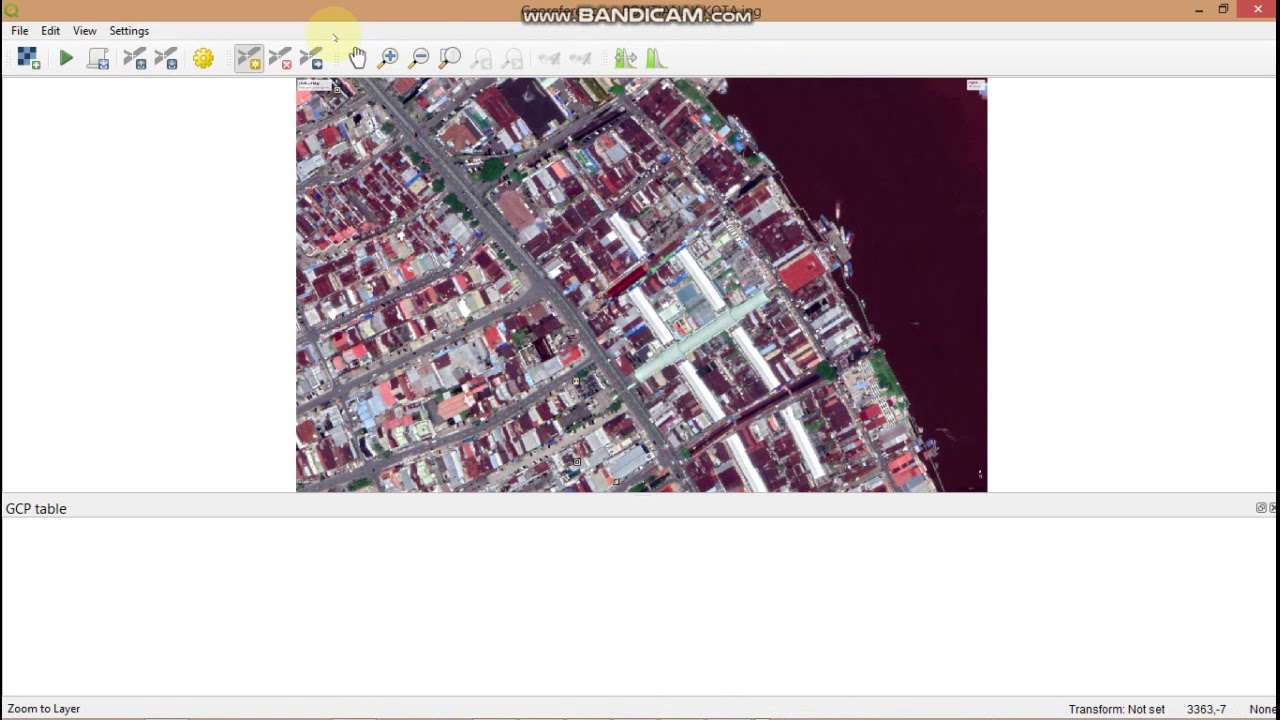Apply local histogram stretch
Image resolution: width=1280 pixels, height=720 pixels.
click(x=656, y=59)
